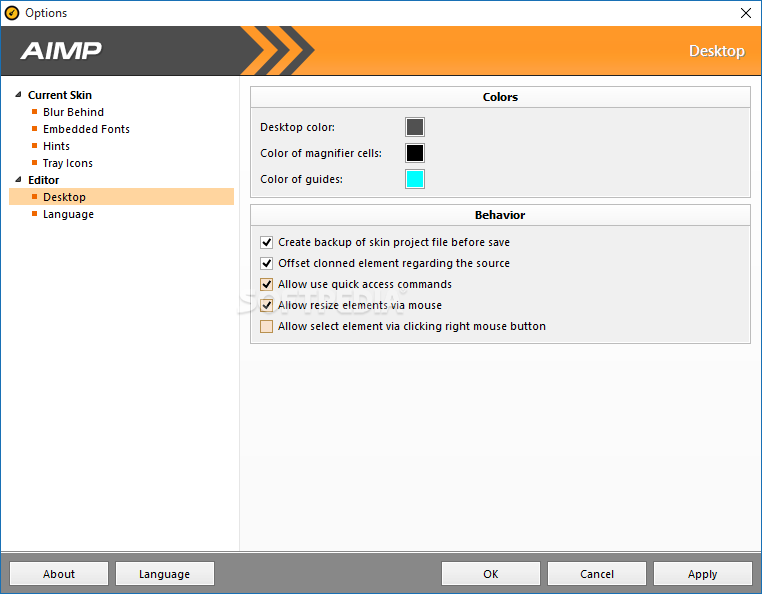Image resolution: width=762 pixels, height=594 pixels.
Task: Open the Blur Behind settings page
Action: (73, 112)
